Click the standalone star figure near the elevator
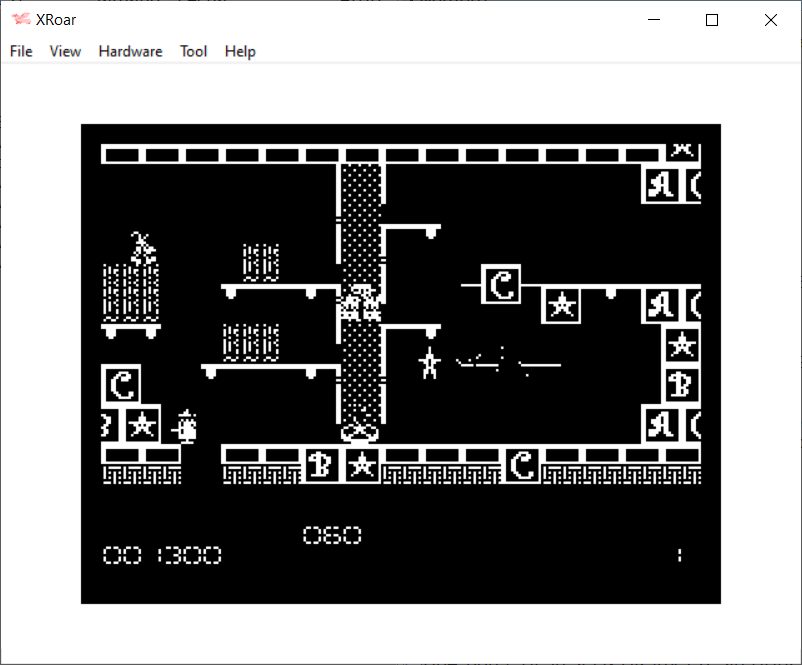This screenshot has height=665, width=802. pos(429,362)
